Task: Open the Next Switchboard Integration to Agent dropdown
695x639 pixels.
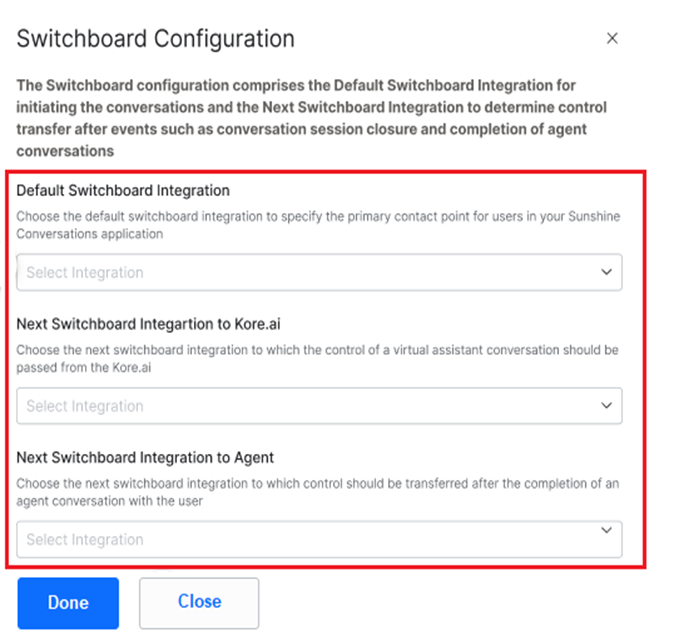Action: [x=319, y=539]
